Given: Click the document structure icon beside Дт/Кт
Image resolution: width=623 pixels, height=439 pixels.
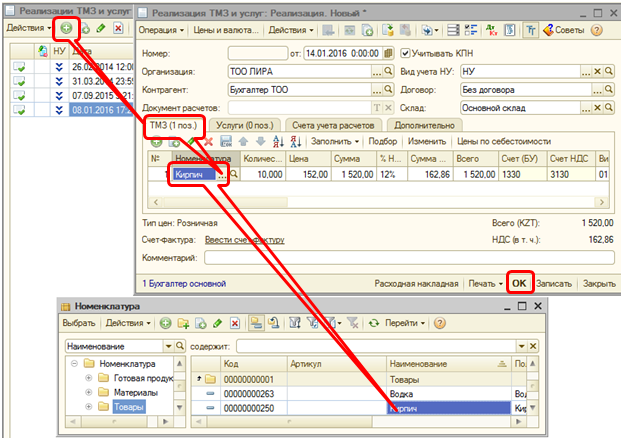Looking at the screenshot, I should click(510, 30).
